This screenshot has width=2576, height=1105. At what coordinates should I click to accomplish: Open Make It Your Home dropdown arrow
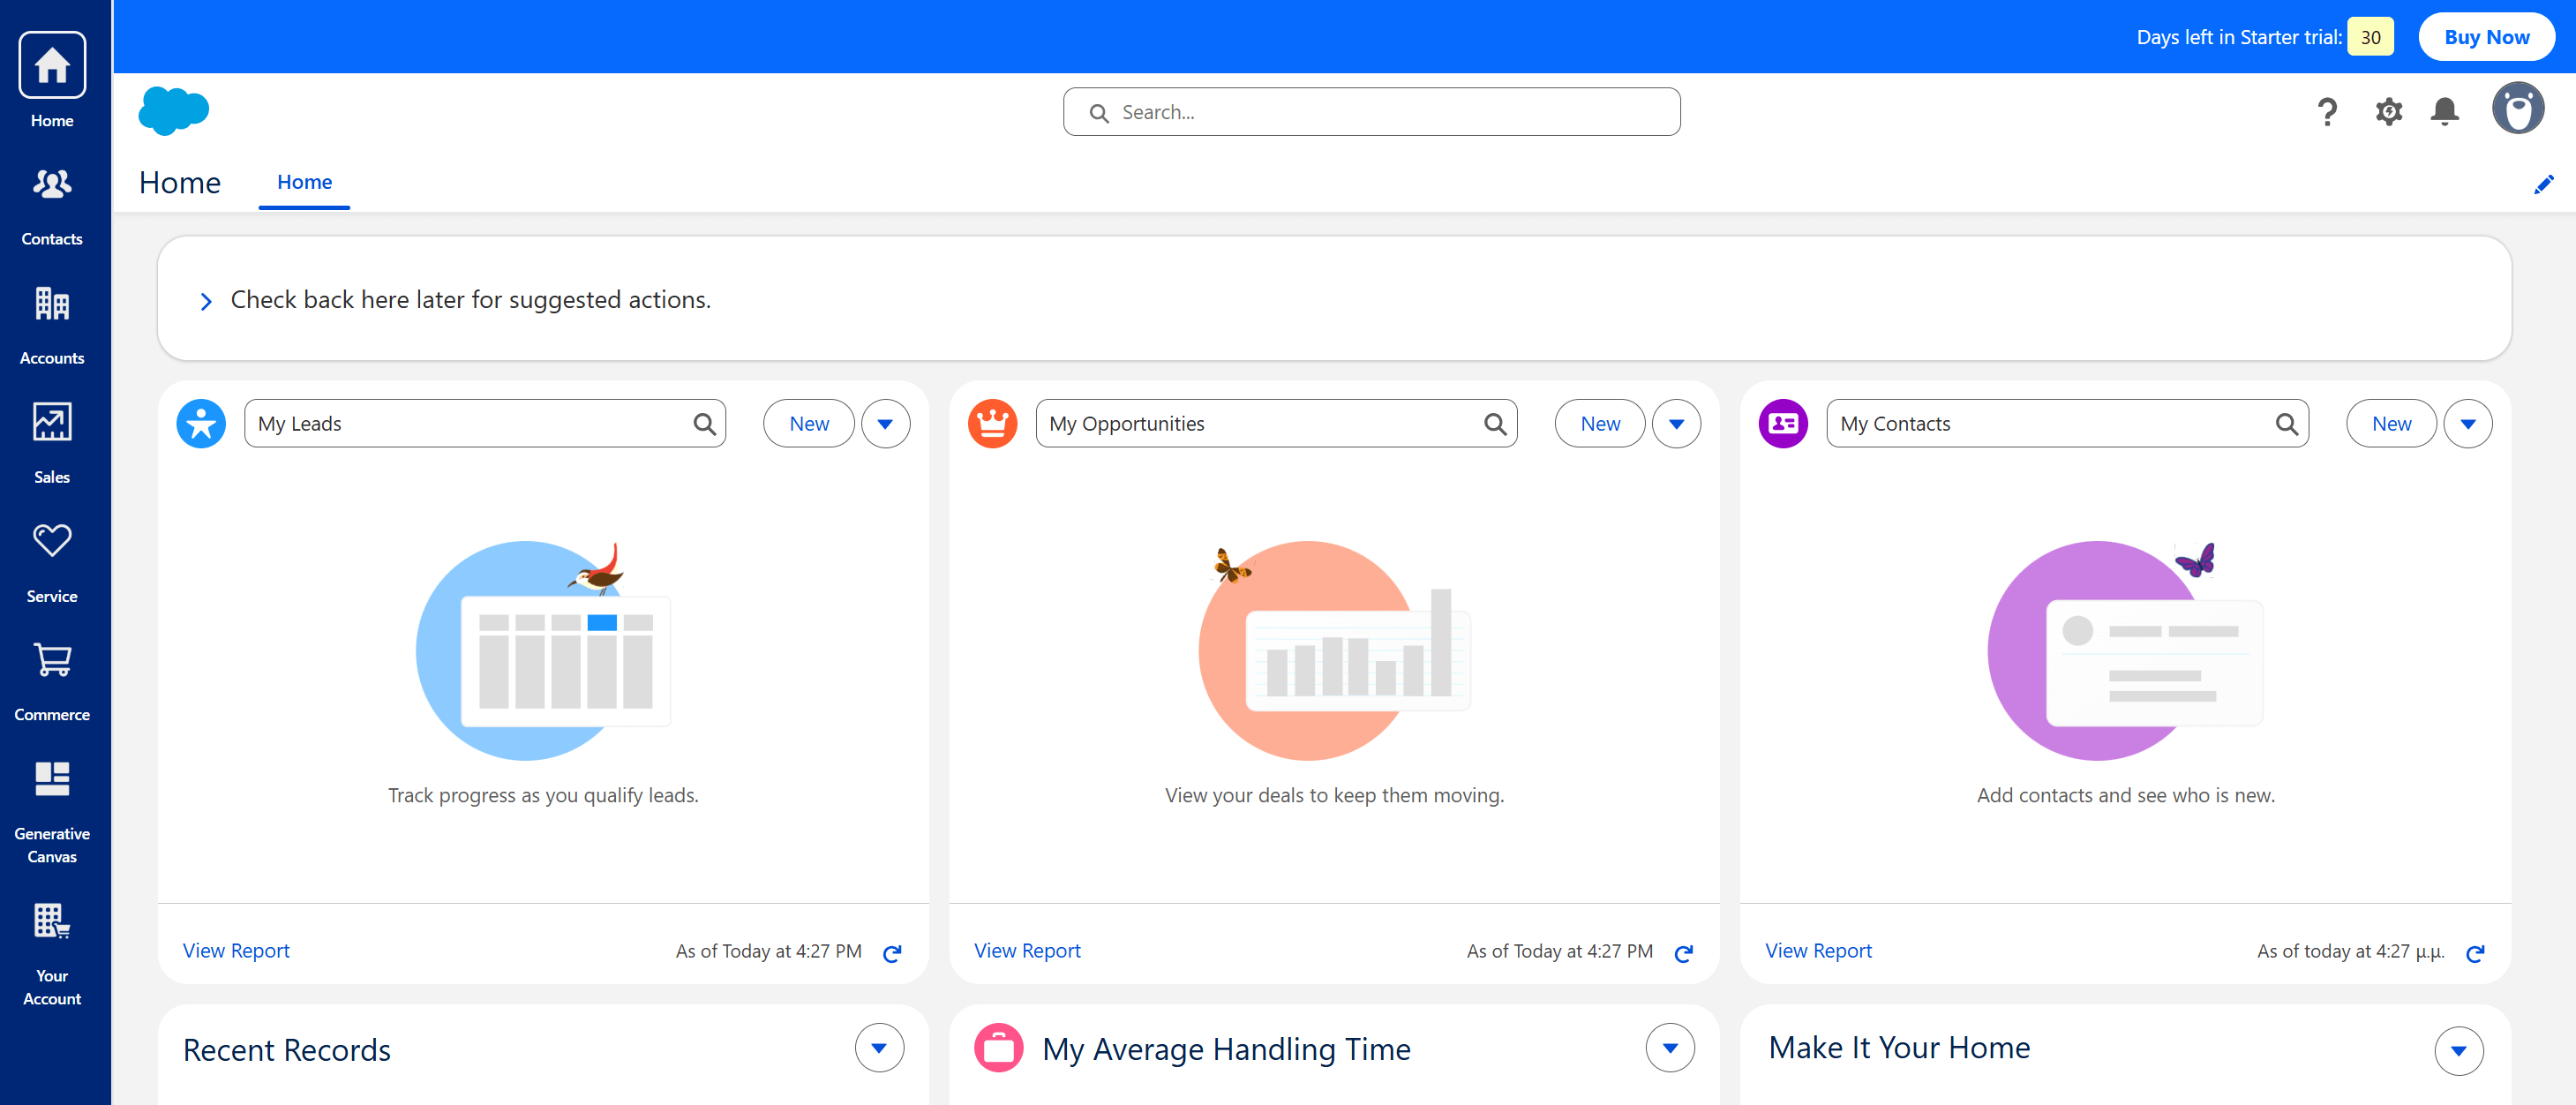coord(2459,1051)
